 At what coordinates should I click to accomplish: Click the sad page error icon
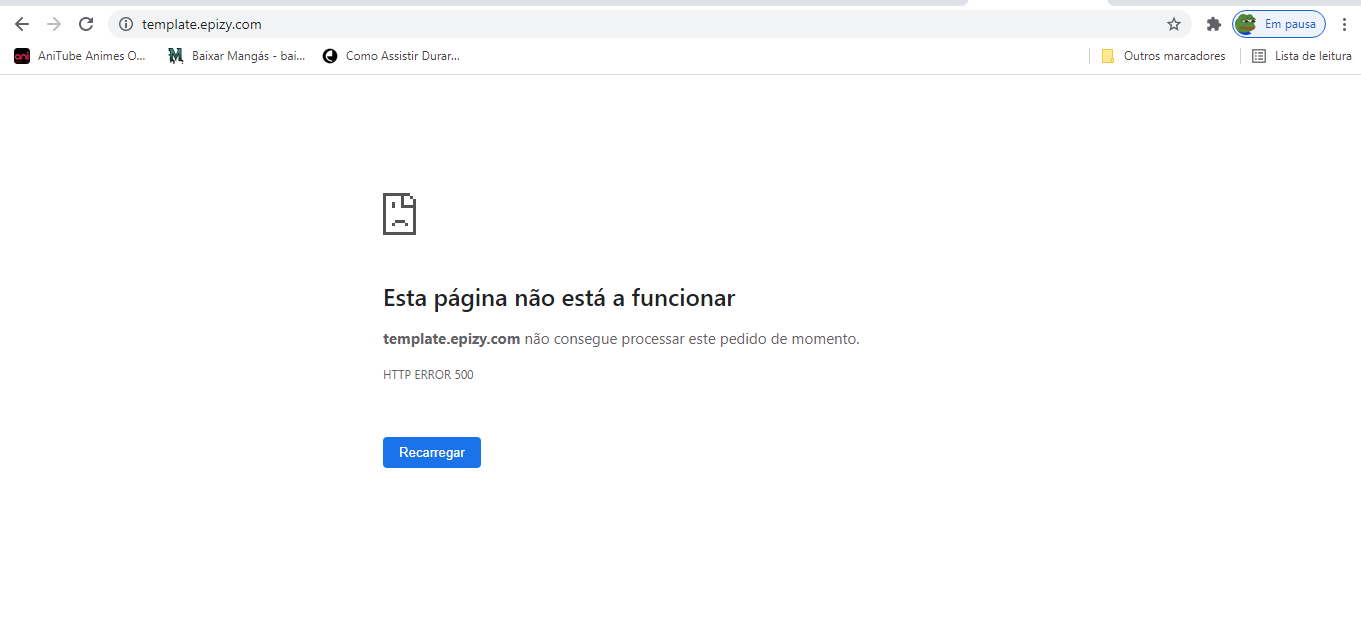click(399, 214)
